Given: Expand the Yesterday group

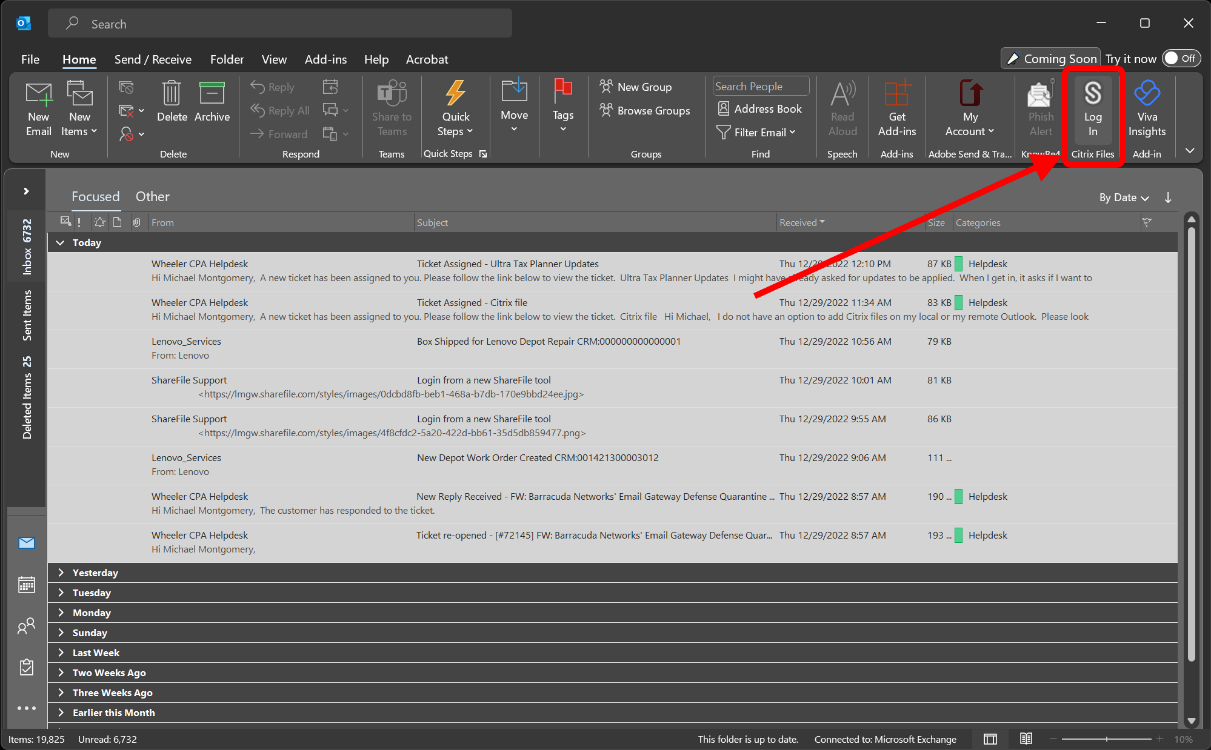Looking at the screenshot, I should (61, 573).
